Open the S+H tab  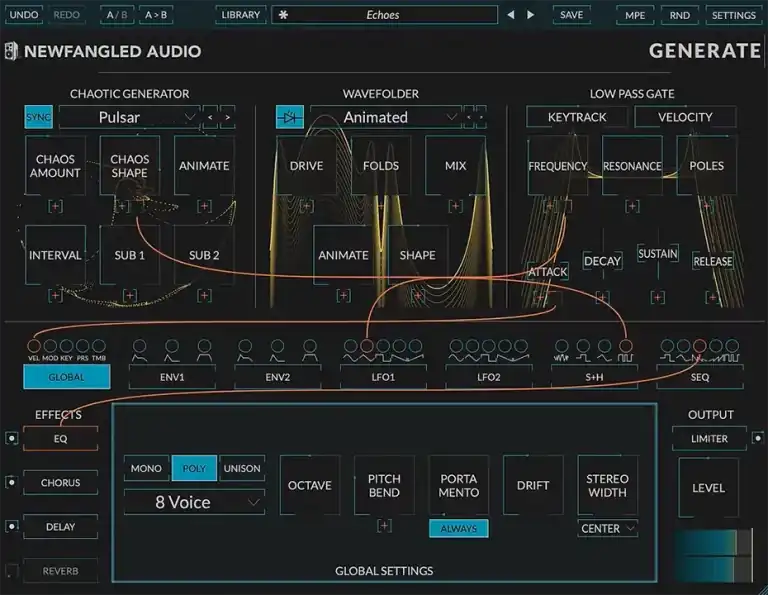[594, 377]
